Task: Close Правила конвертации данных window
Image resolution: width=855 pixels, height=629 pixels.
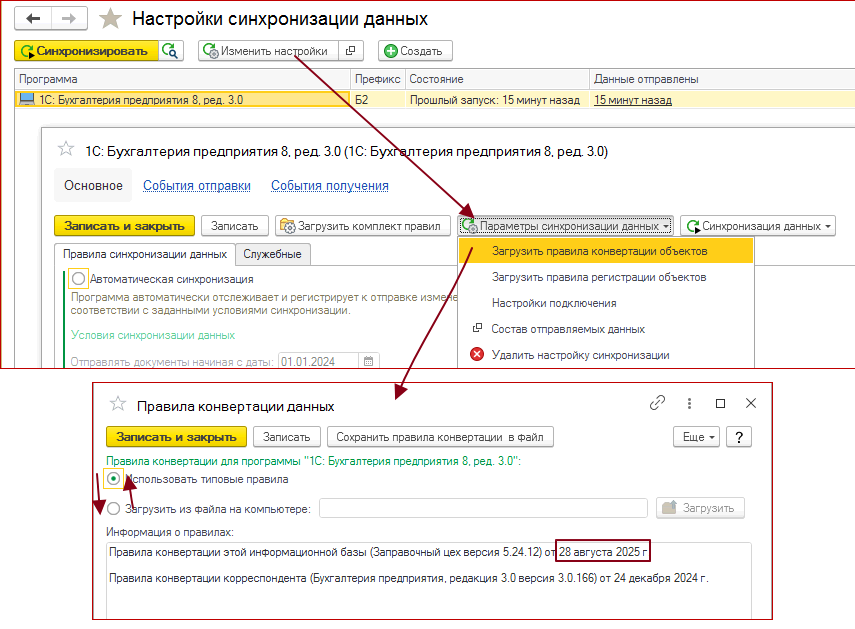Action: pos(751,403)
